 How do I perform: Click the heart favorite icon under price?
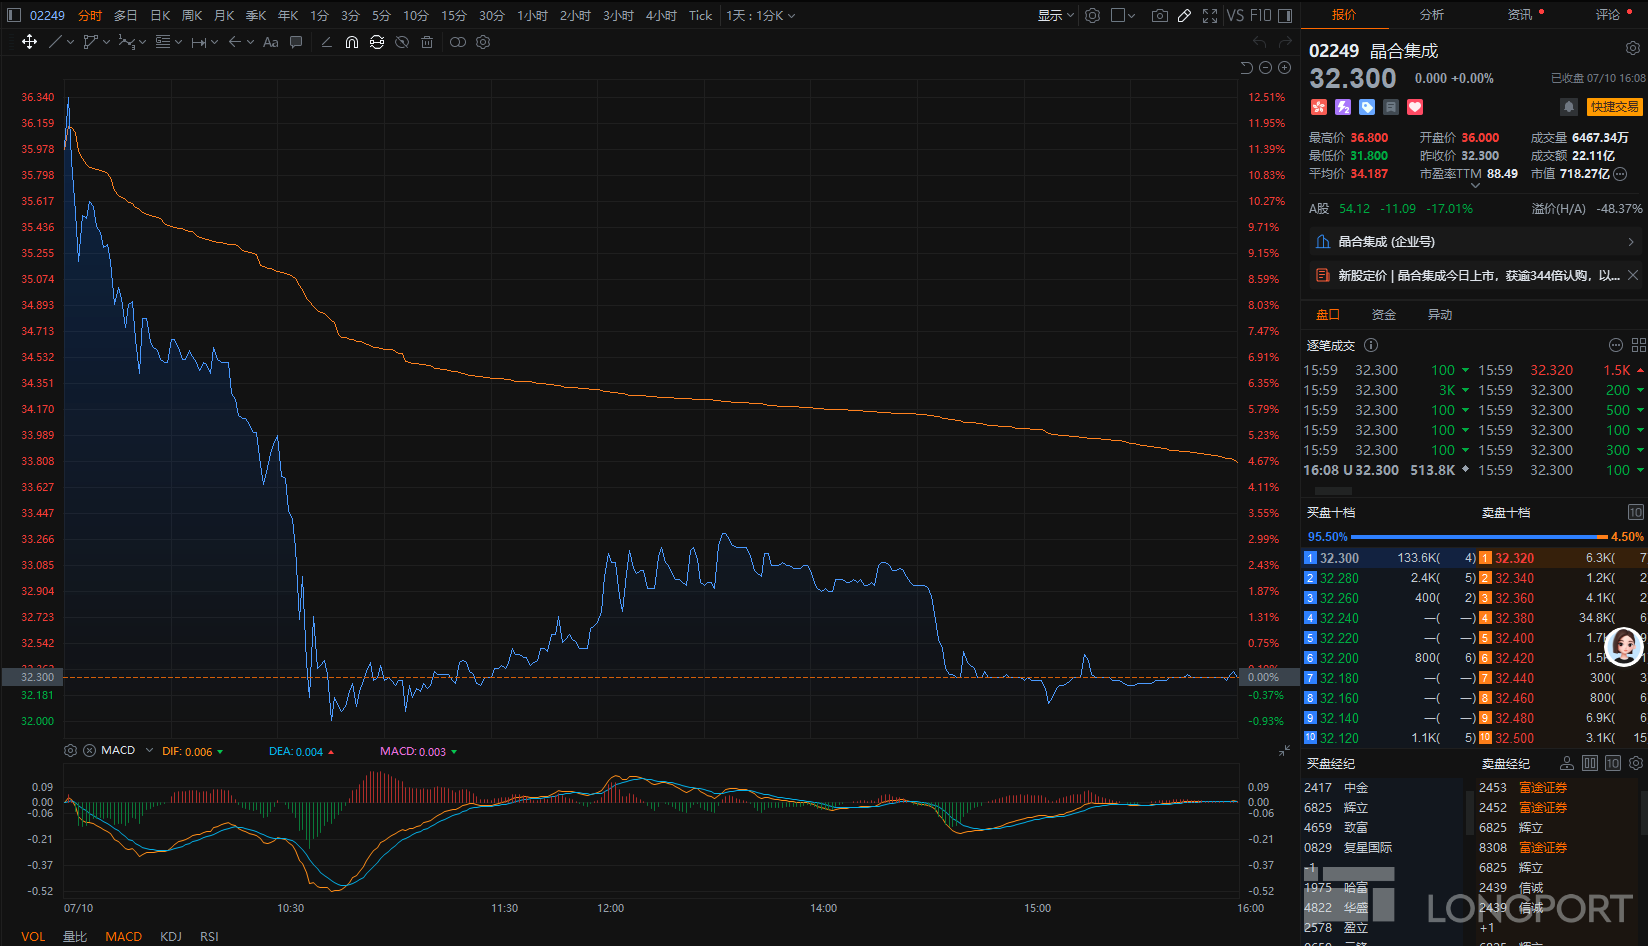[x=1415, y=107]
